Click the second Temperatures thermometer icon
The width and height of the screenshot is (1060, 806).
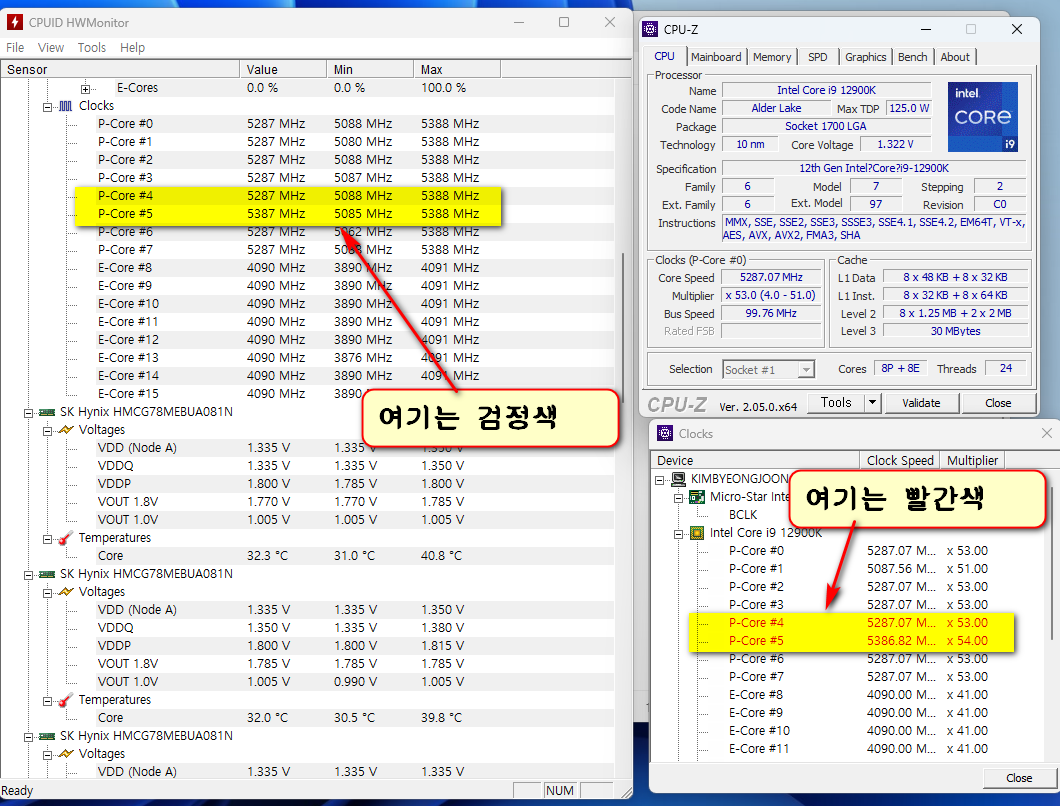coord(66,700)
